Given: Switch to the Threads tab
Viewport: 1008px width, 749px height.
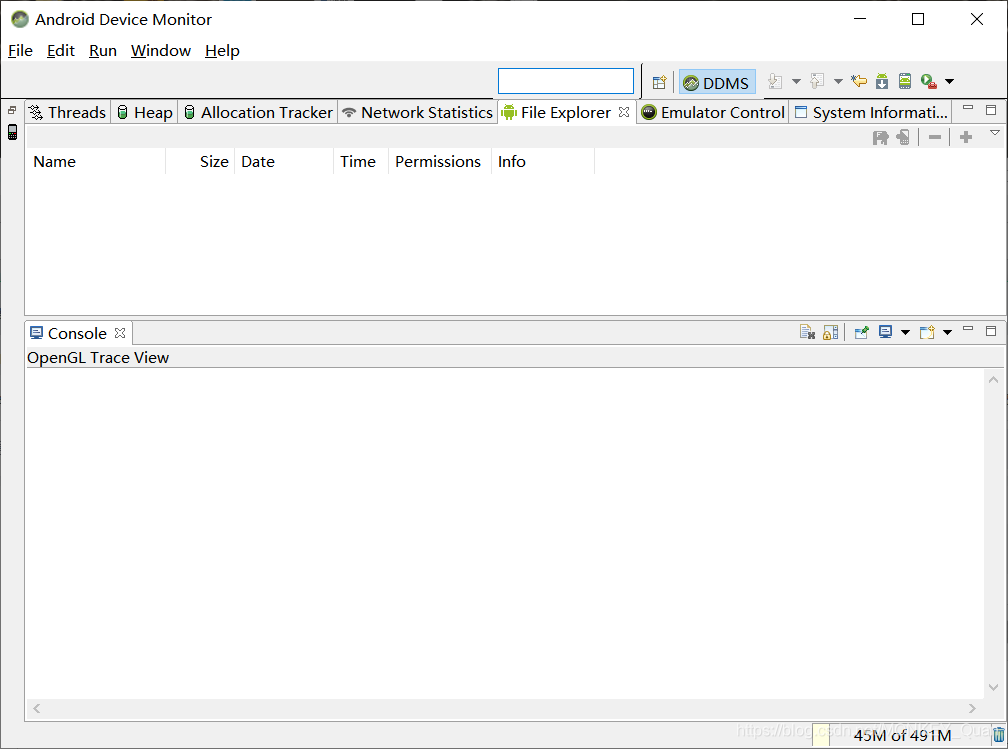Looking at the screenshot, I should tap(68, 113).
